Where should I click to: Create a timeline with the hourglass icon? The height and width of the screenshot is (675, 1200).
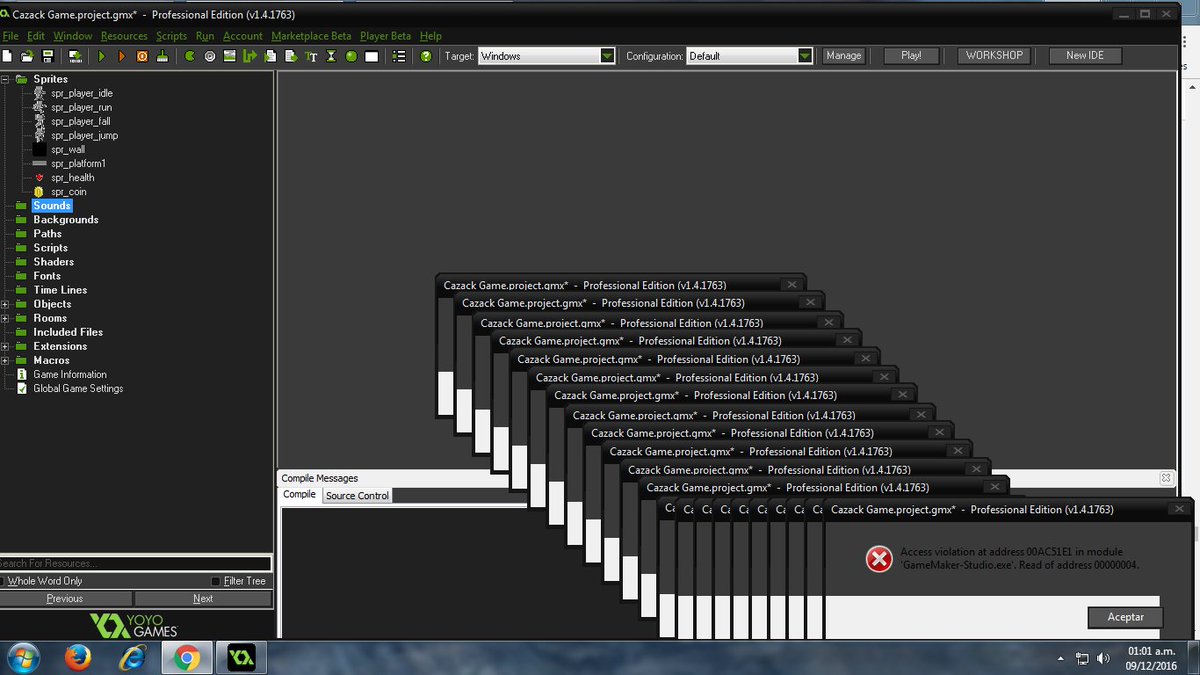(331, 56)
